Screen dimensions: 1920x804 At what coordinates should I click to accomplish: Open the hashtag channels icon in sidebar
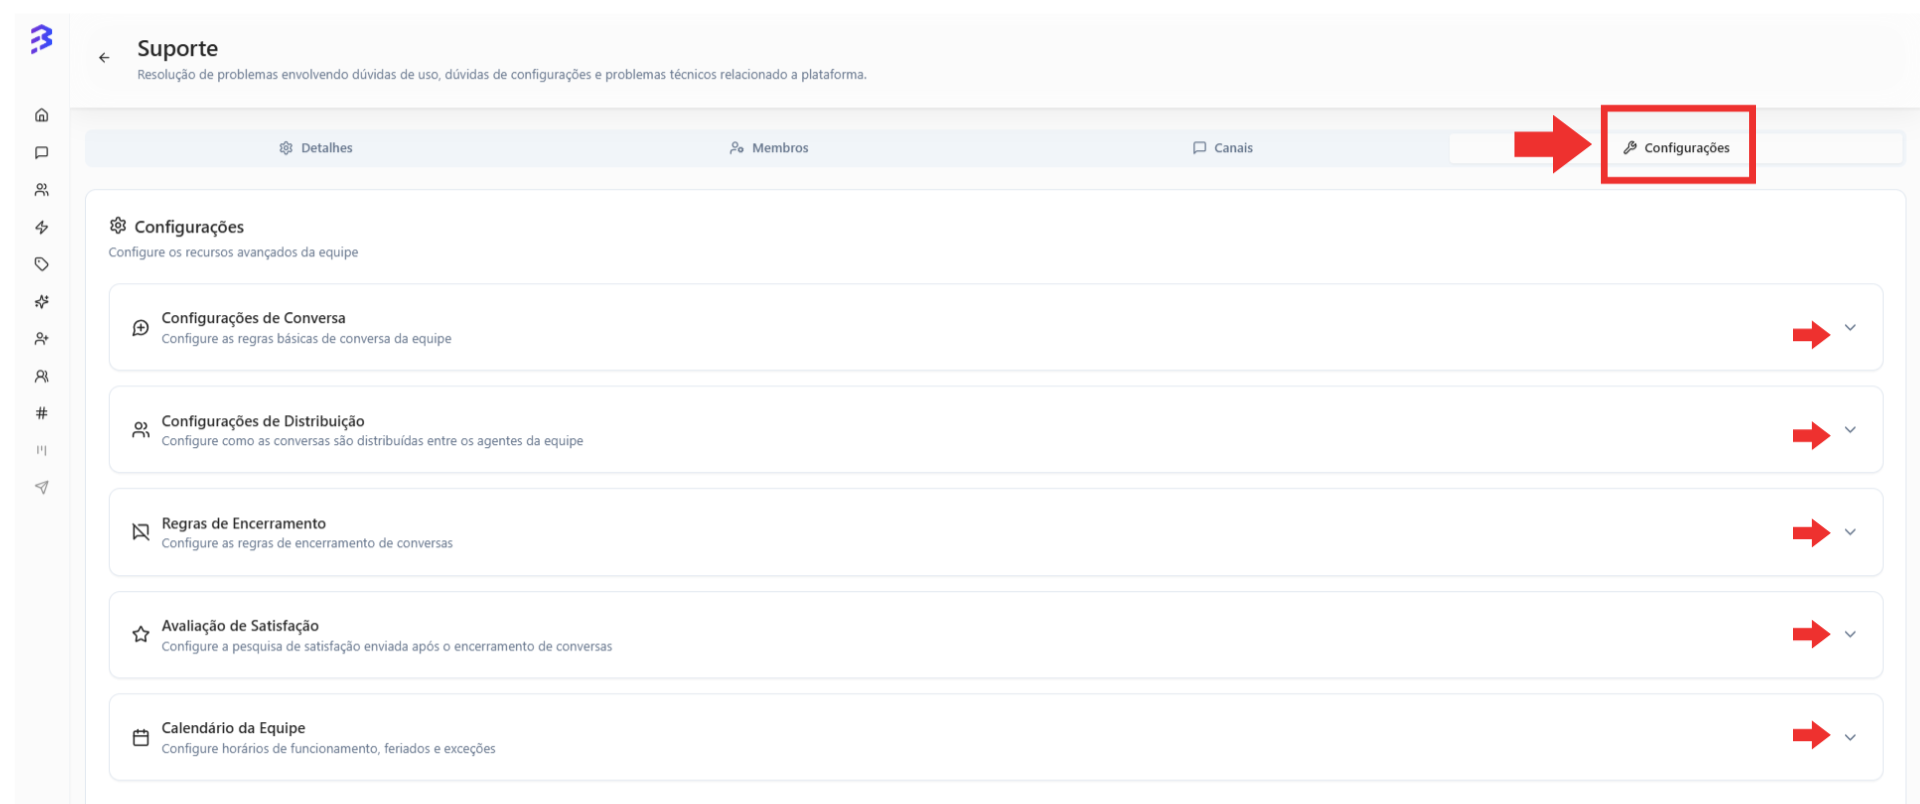(x=42, y=413)
